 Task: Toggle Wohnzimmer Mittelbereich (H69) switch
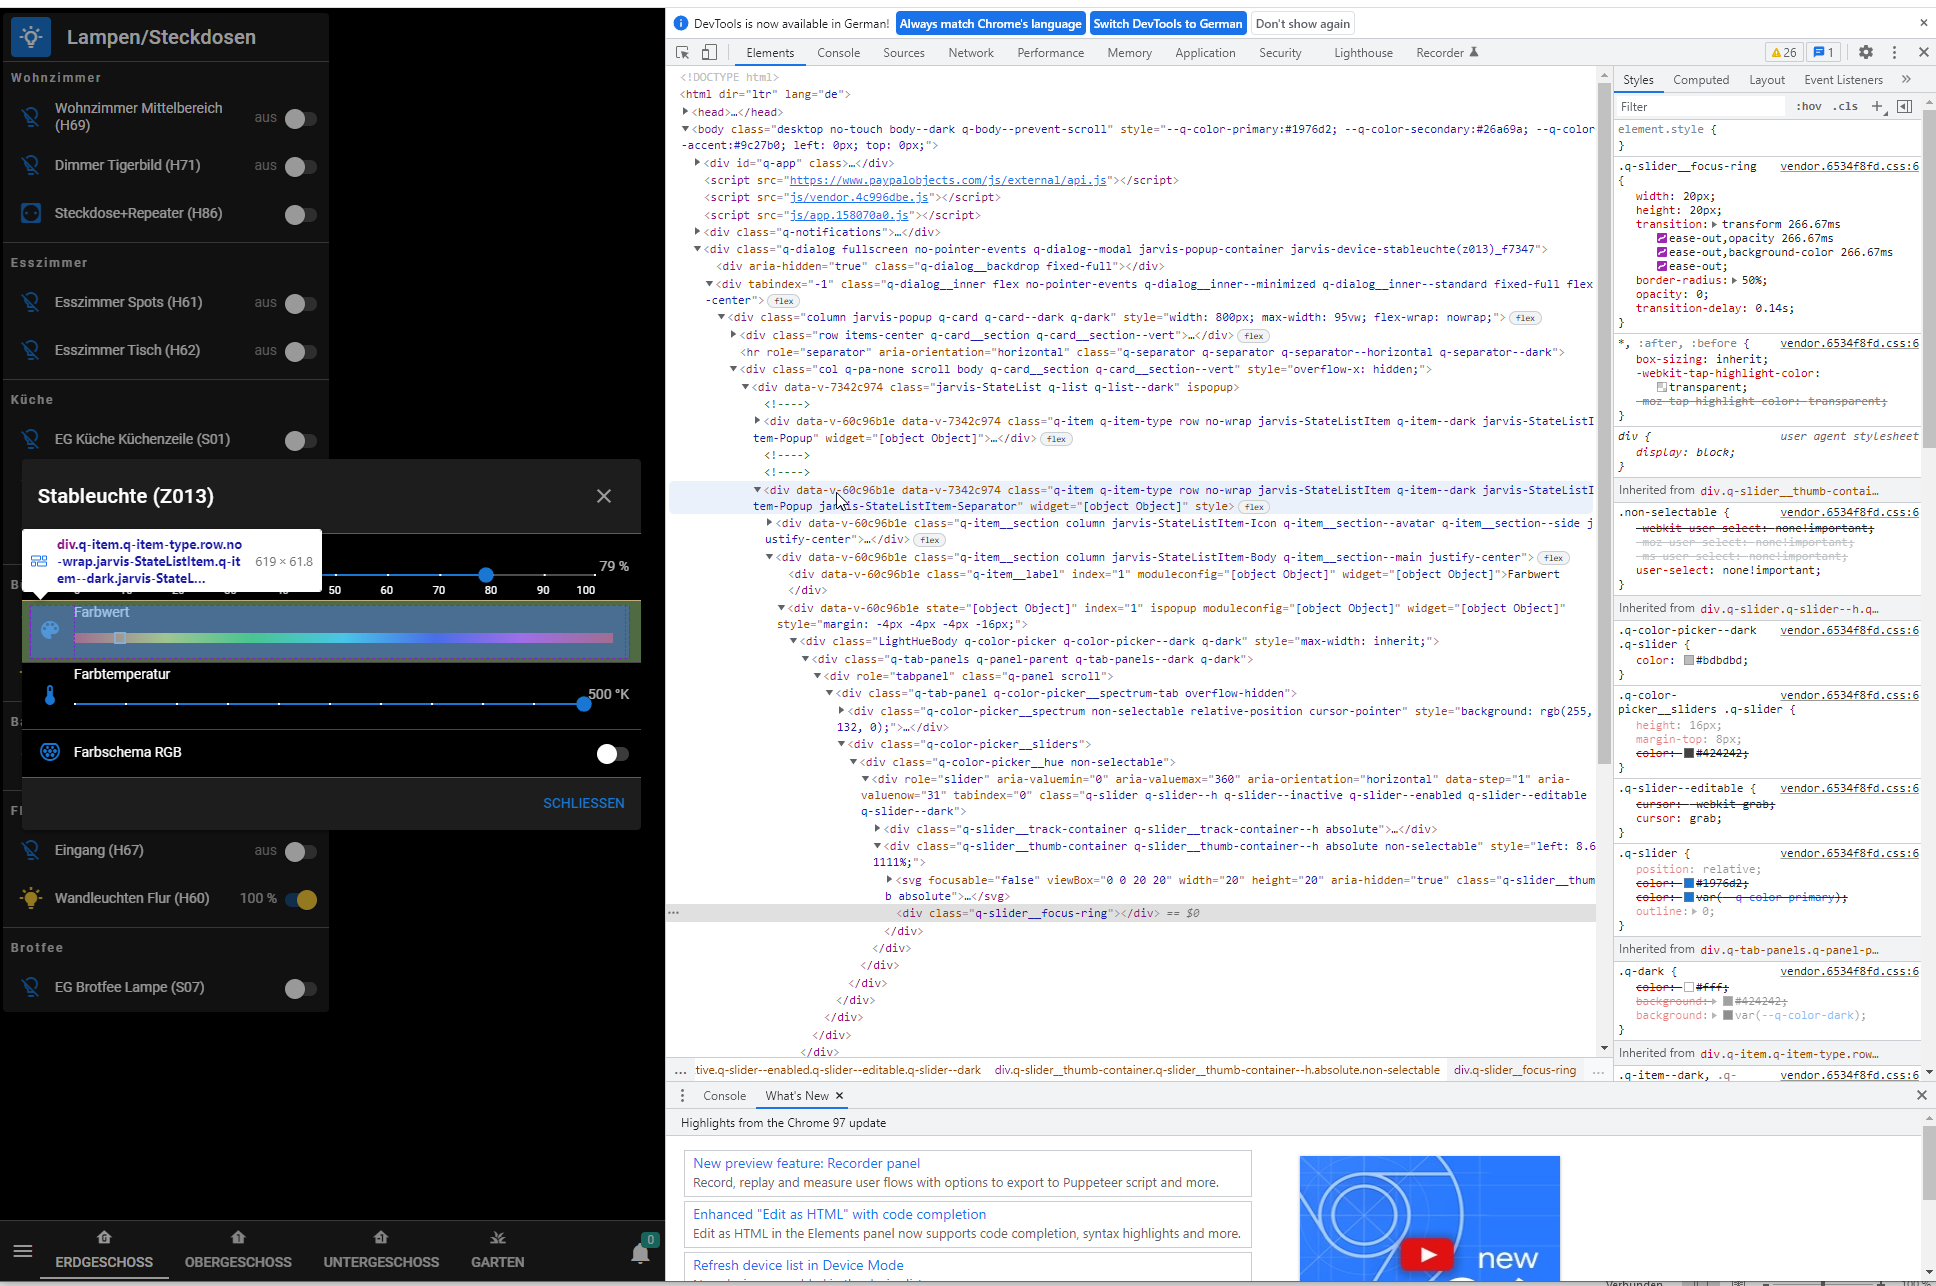pos(300,118)
